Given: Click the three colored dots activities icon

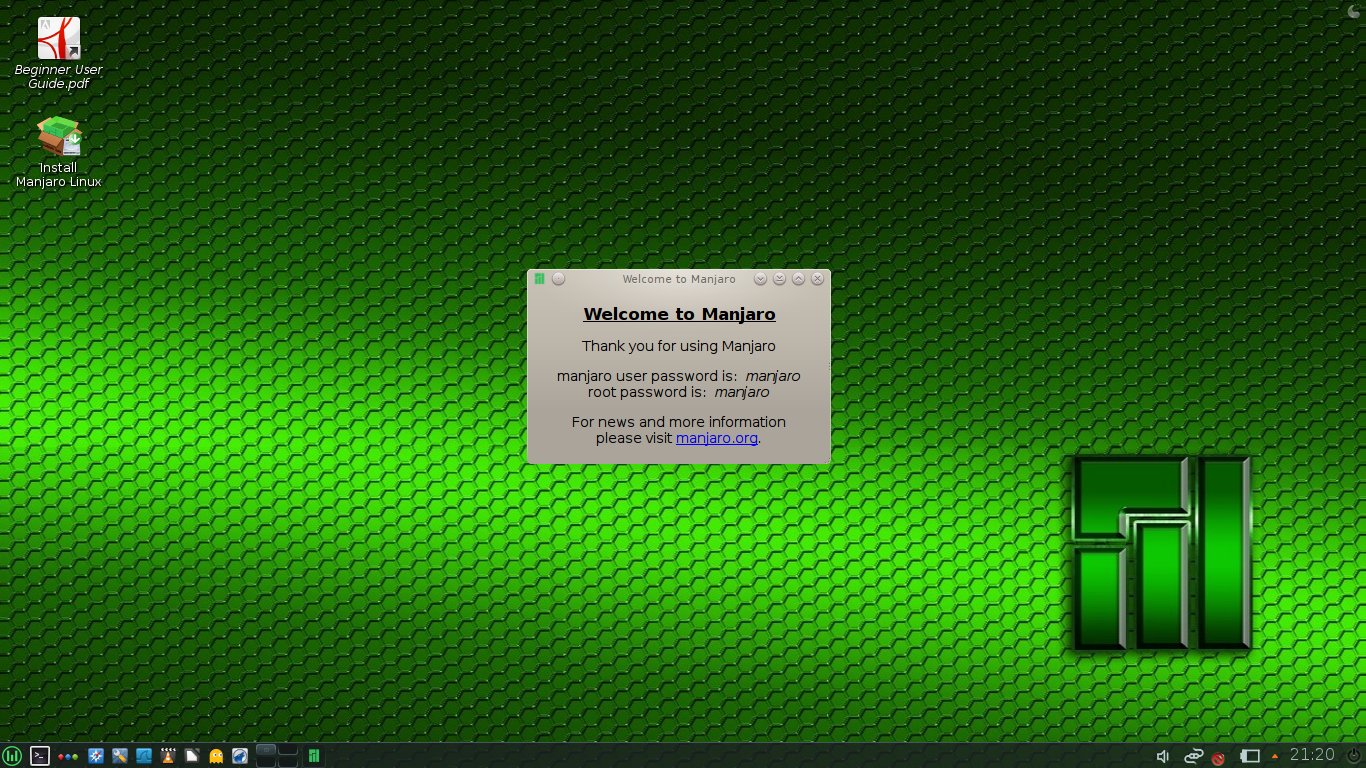Looking at the screenshot, I should point(68,757).
